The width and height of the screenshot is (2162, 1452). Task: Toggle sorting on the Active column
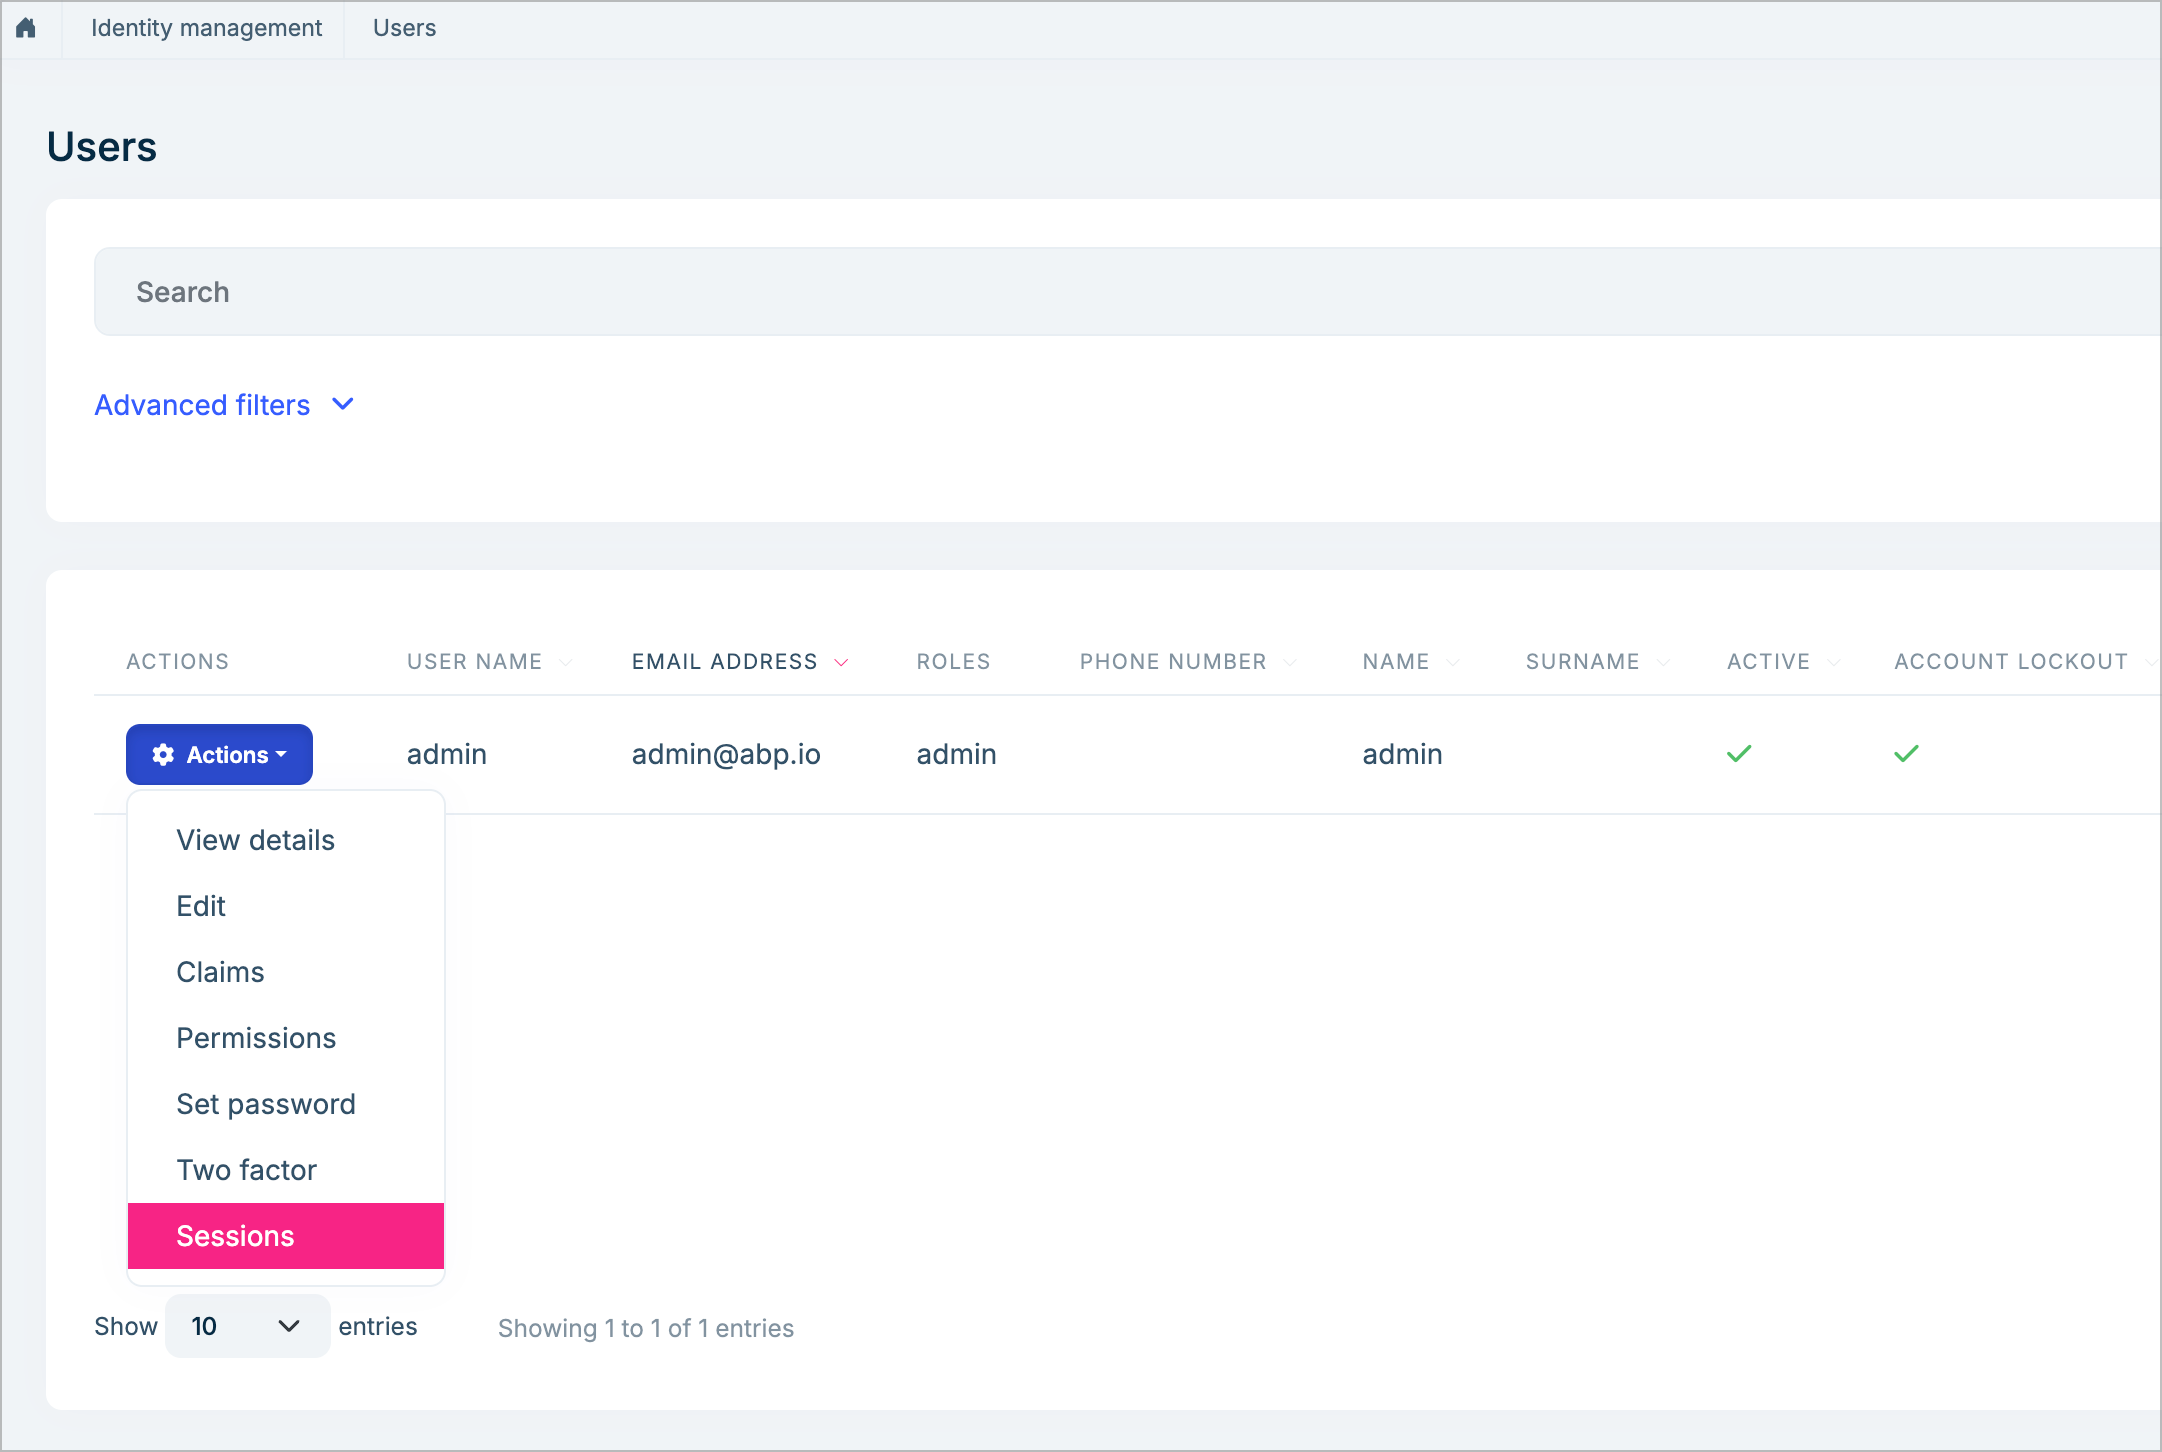coord(1833,661)
